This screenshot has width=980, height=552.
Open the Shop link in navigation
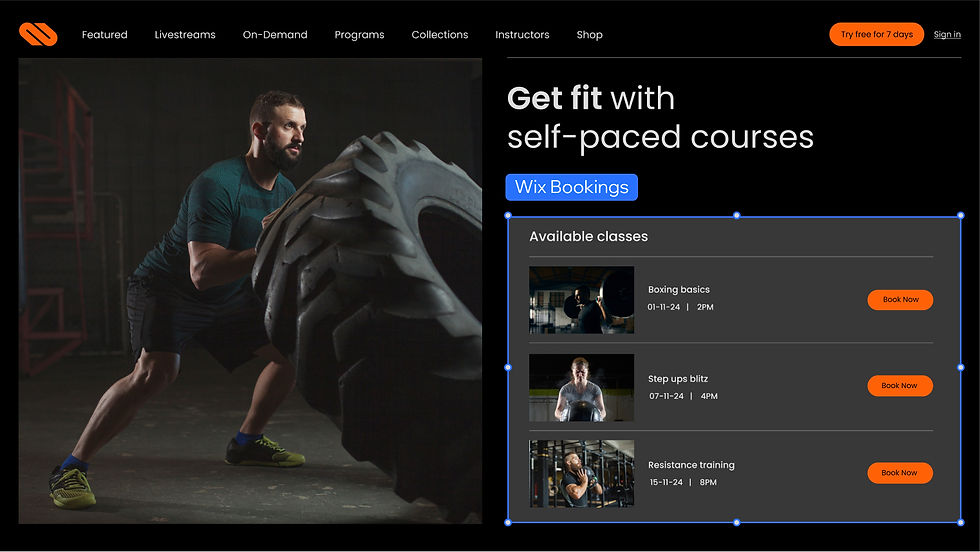[589, 35]
